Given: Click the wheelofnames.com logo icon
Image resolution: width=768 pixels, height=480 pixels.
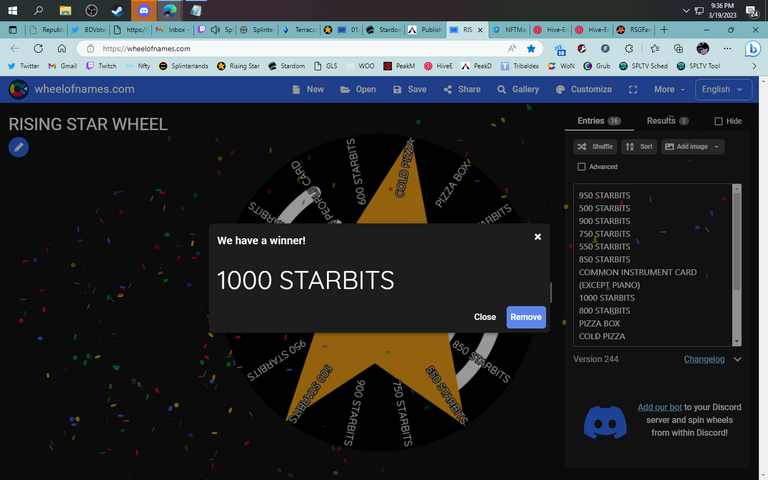Looking at the screenshot, I should (19, 89).
